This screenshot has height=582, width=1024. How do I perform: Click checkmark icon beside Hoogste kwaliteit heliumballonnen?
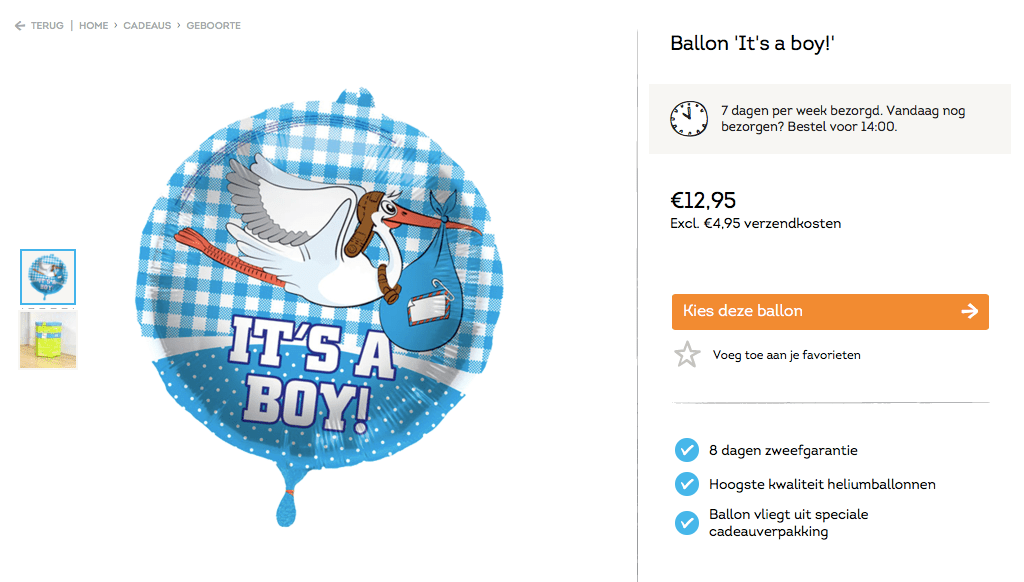tap(686, 484)
